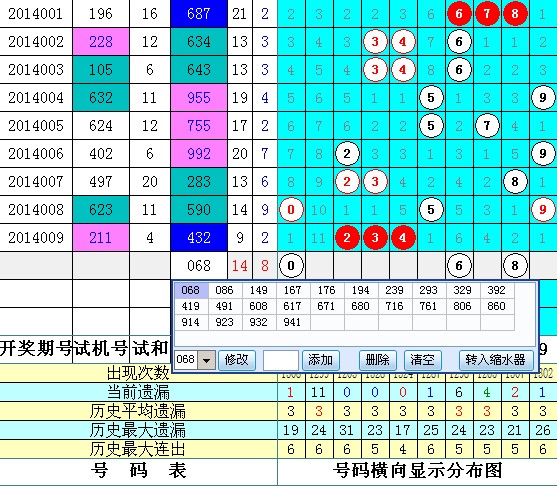This screenshot has width=557, height=486.
Task: Select highlighted number 068 in the list
Action: (191, 290)
